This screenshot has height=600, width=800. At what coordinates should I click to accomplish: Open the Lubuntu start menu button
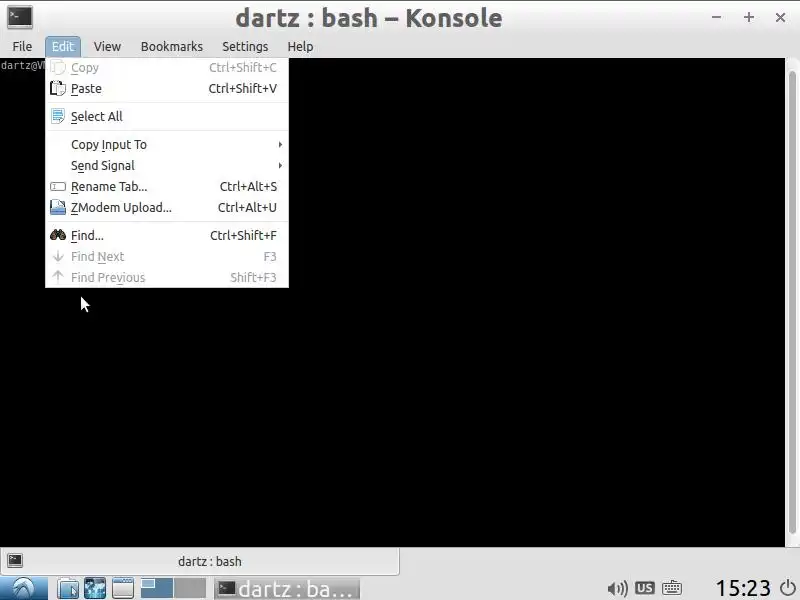pyautogui.click(x=23, y=589)
